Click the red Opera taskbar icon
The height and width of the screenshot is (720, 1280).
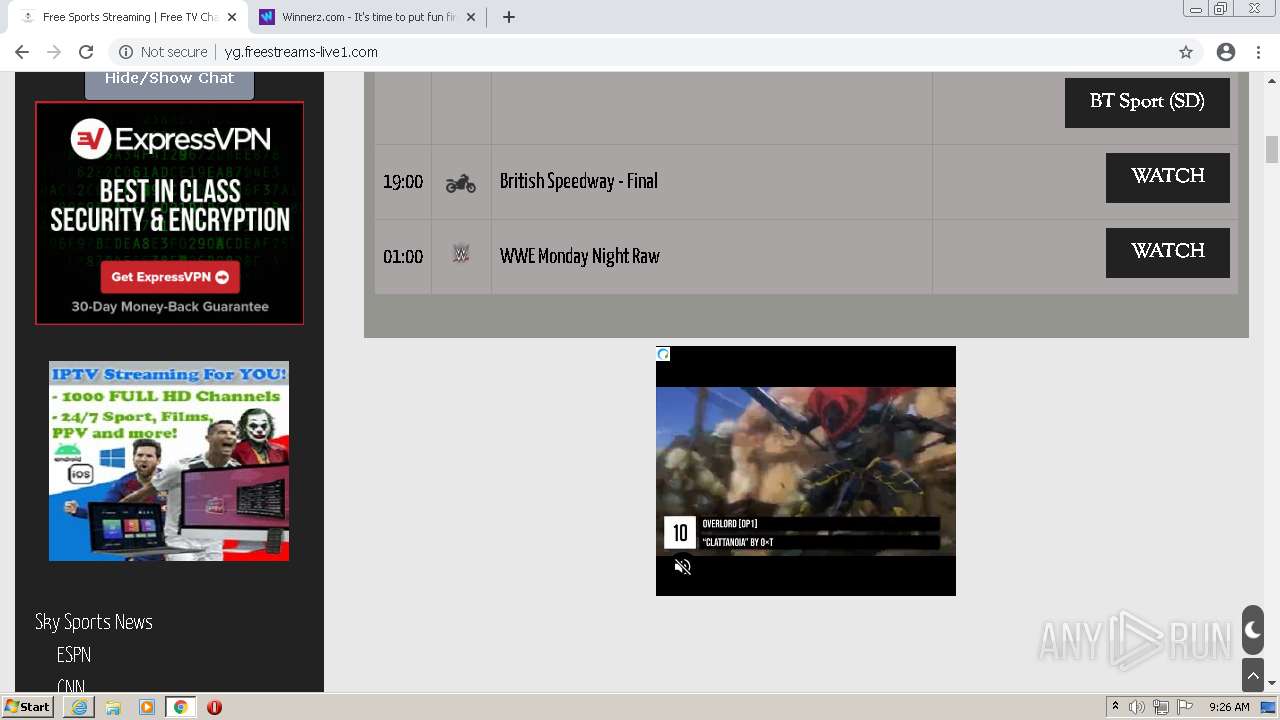pos(214,707)
